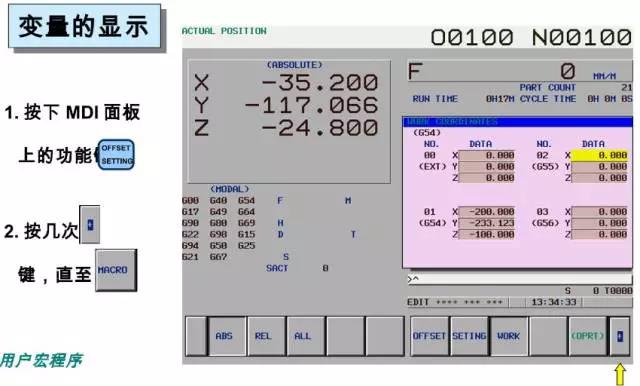Screen dimensions: 640x386
Task: Click the G54 Y value -233.123 field
Action: click(x=487, y=223)
